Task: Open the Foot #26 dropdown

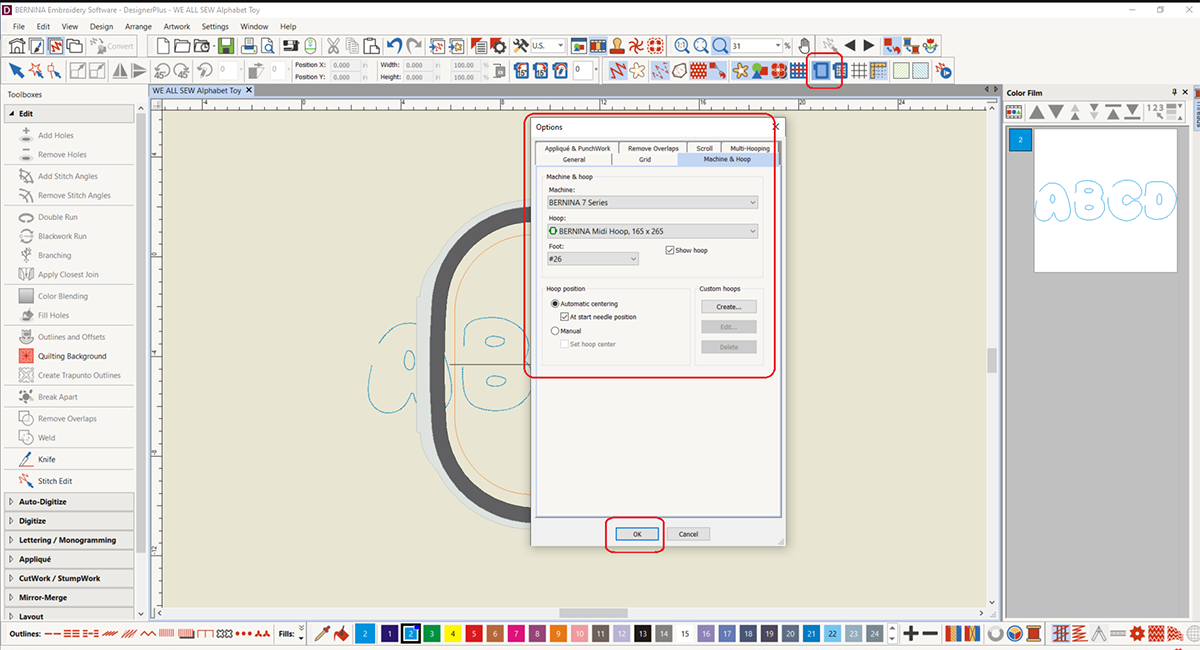Action: pyautogui.click(x=592, y=259)
